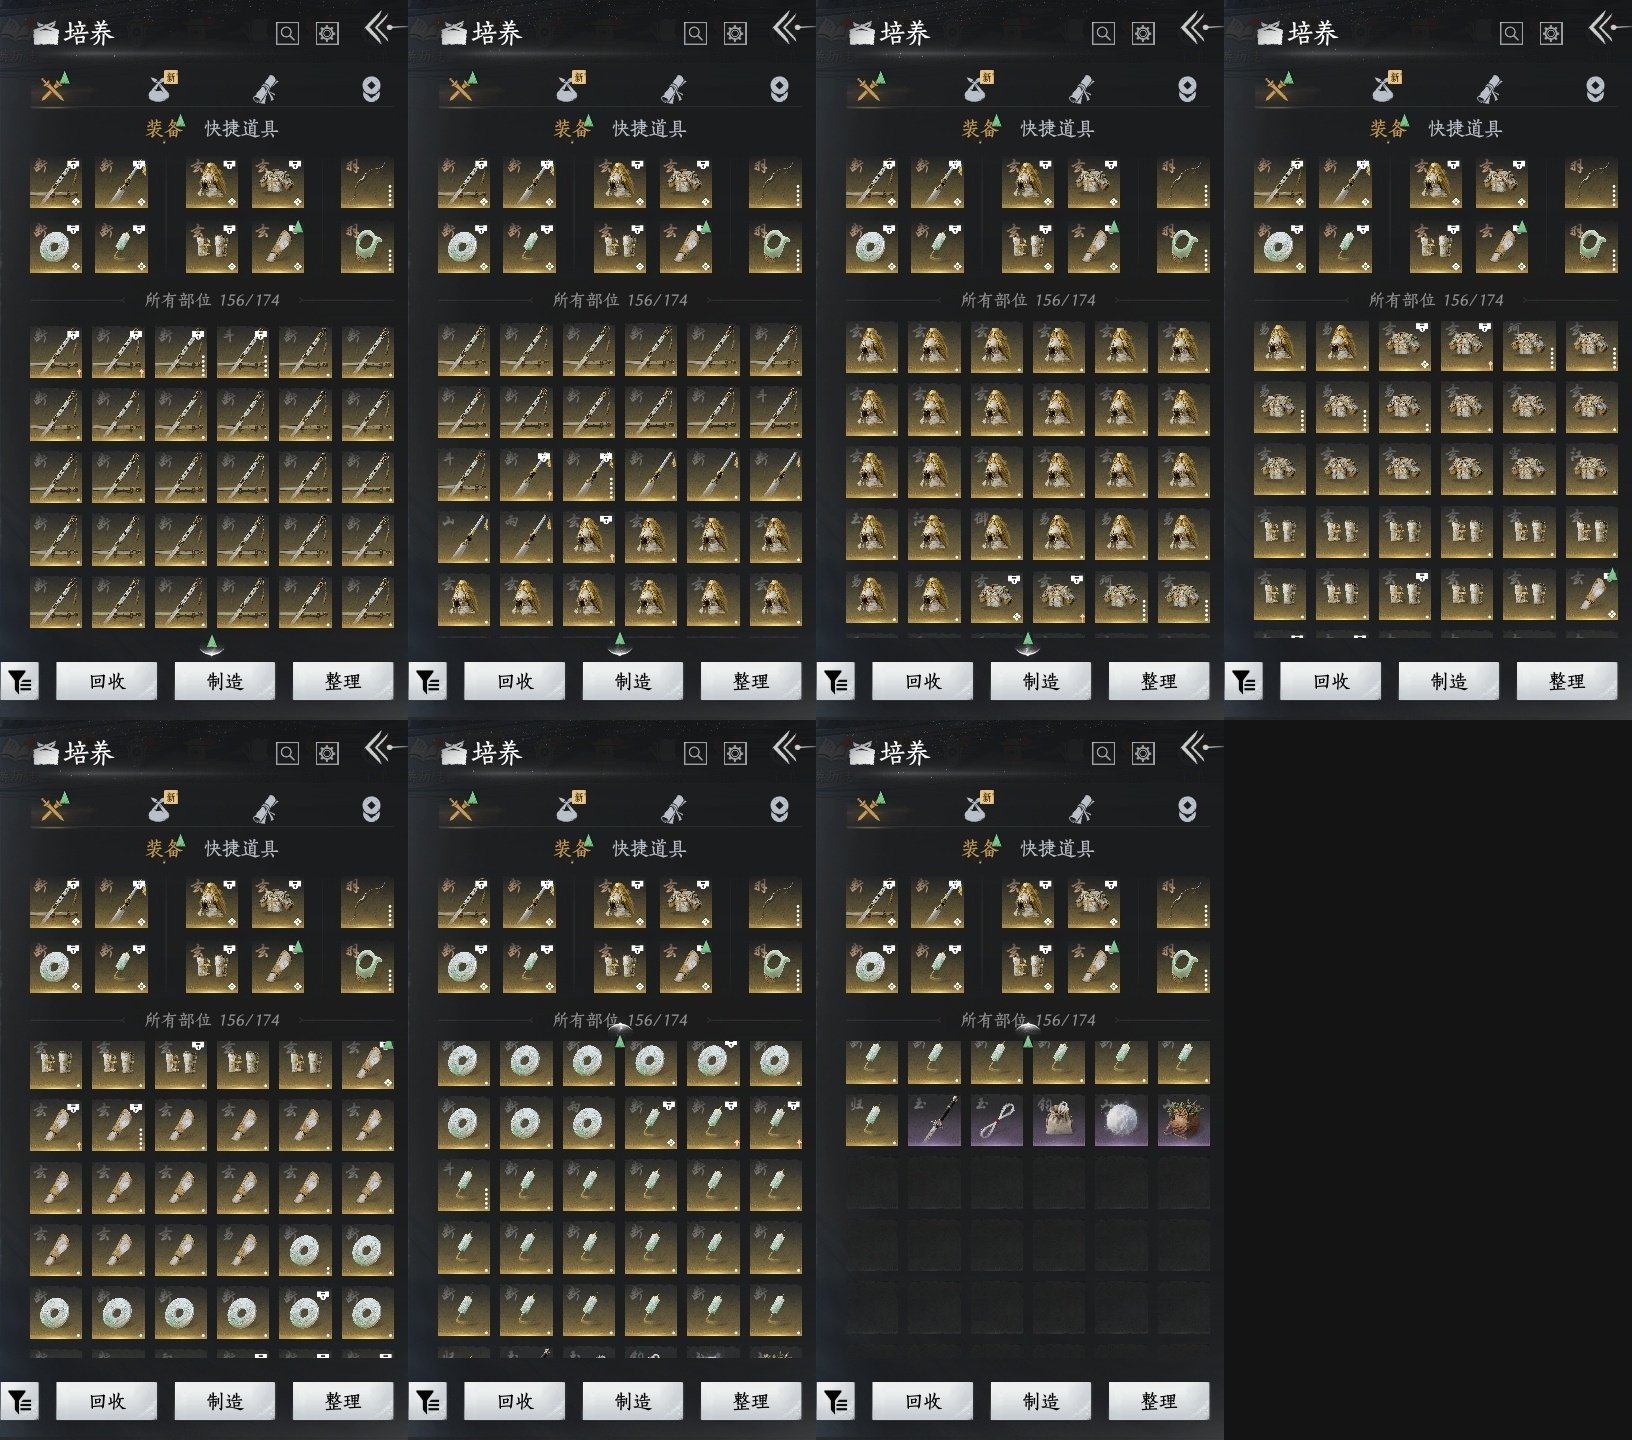Open gear settings in the purple-items inventory panel
Image resolution: width=1632 pixels, height=1440 pixels.
click(x=1143, y=753)
